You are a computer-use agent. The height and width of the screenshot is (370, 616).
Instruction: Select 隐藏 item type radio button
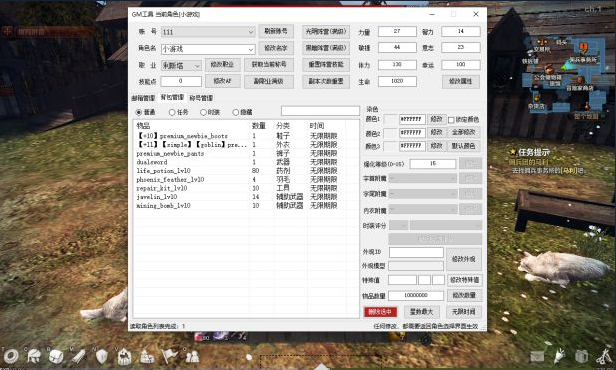(235, 112)
